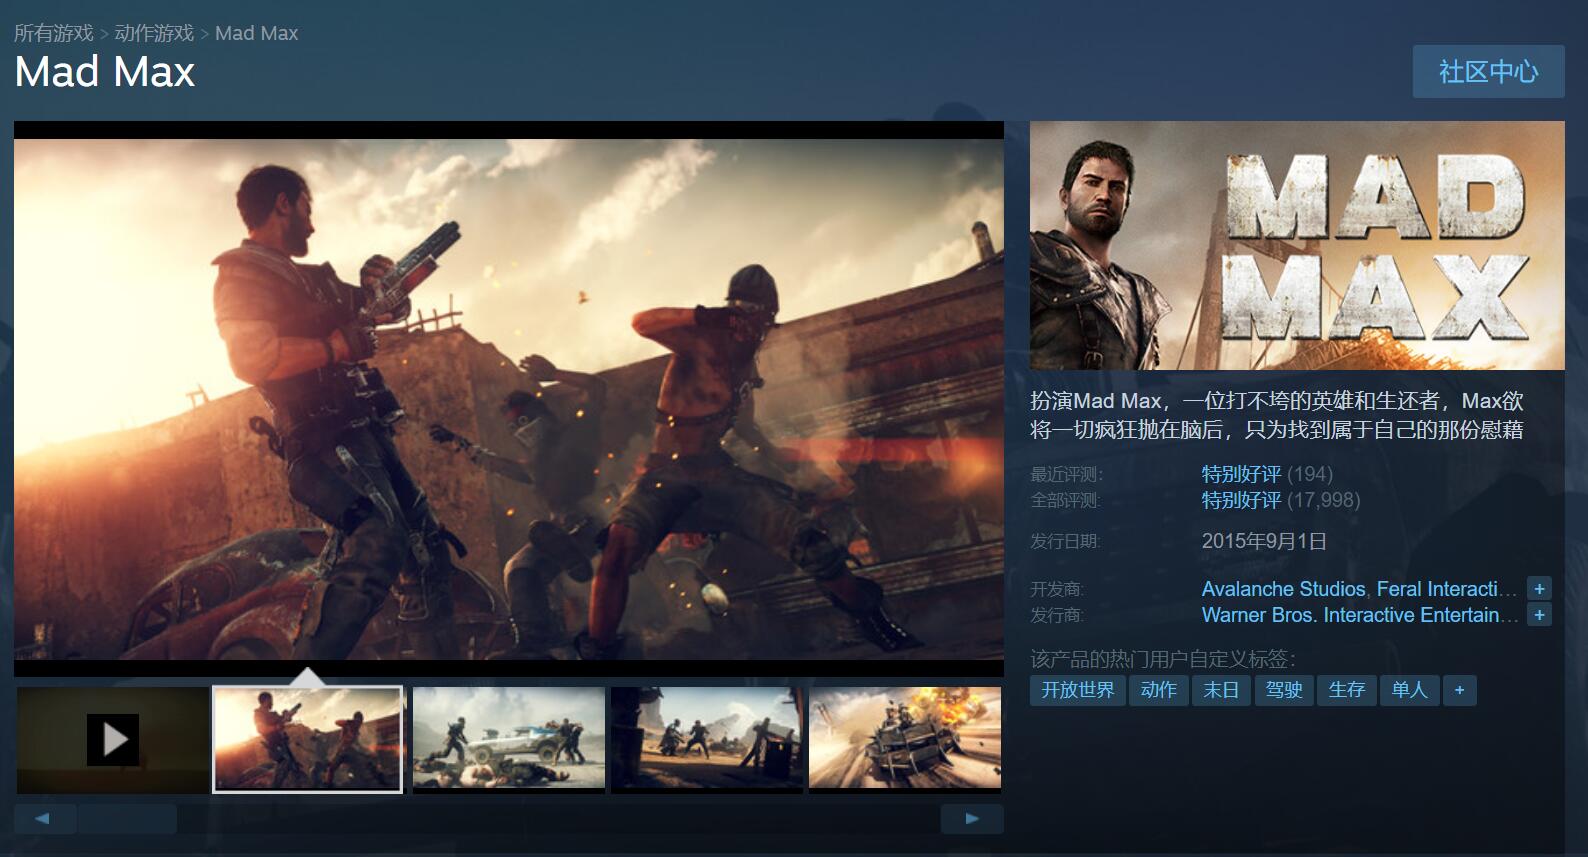Select the 末日 tag

click(x=1221, y=690)
